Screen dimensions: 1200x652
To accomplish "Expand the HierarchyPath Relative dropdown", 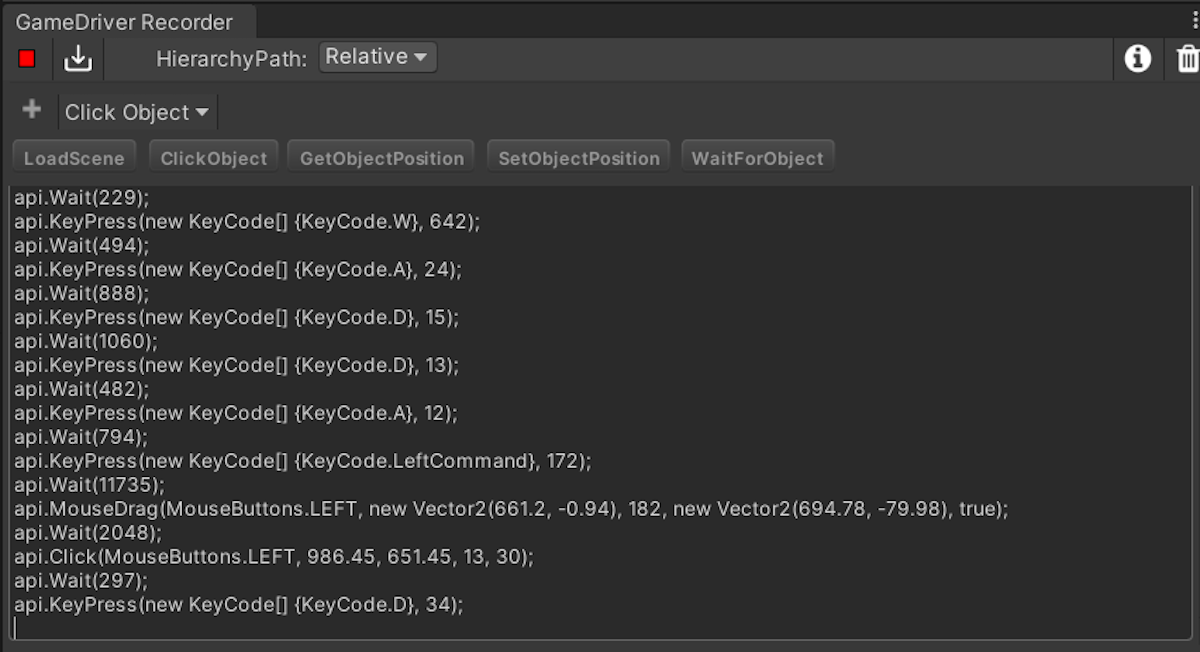I will coord(377,57).
